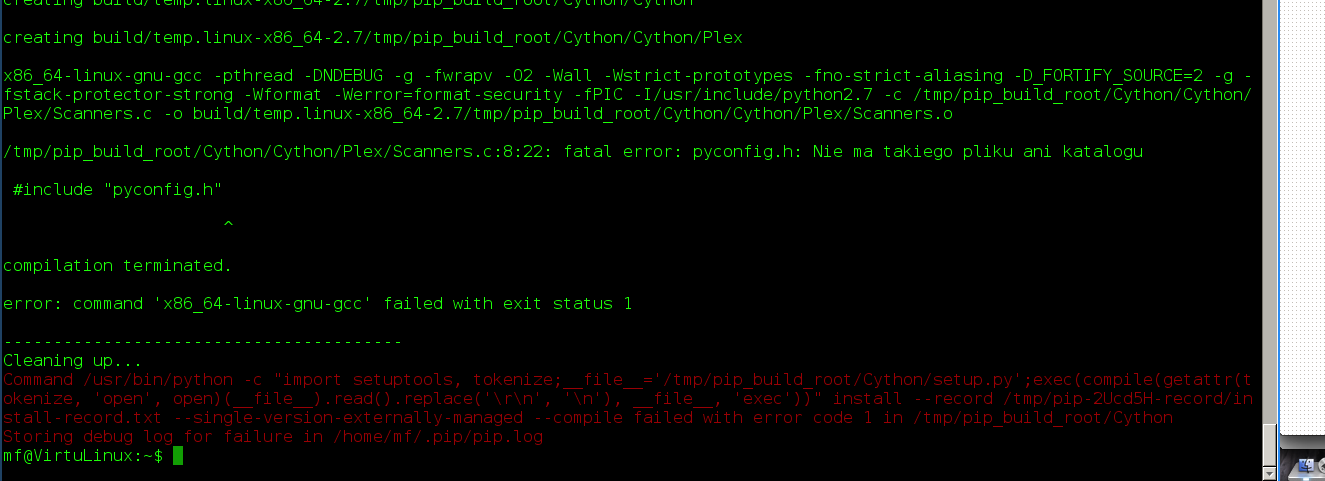Grab the terminal vertical scrollbar thumb
The height and width of the screenshot is (481, 1325).
tap(1270, 444)
